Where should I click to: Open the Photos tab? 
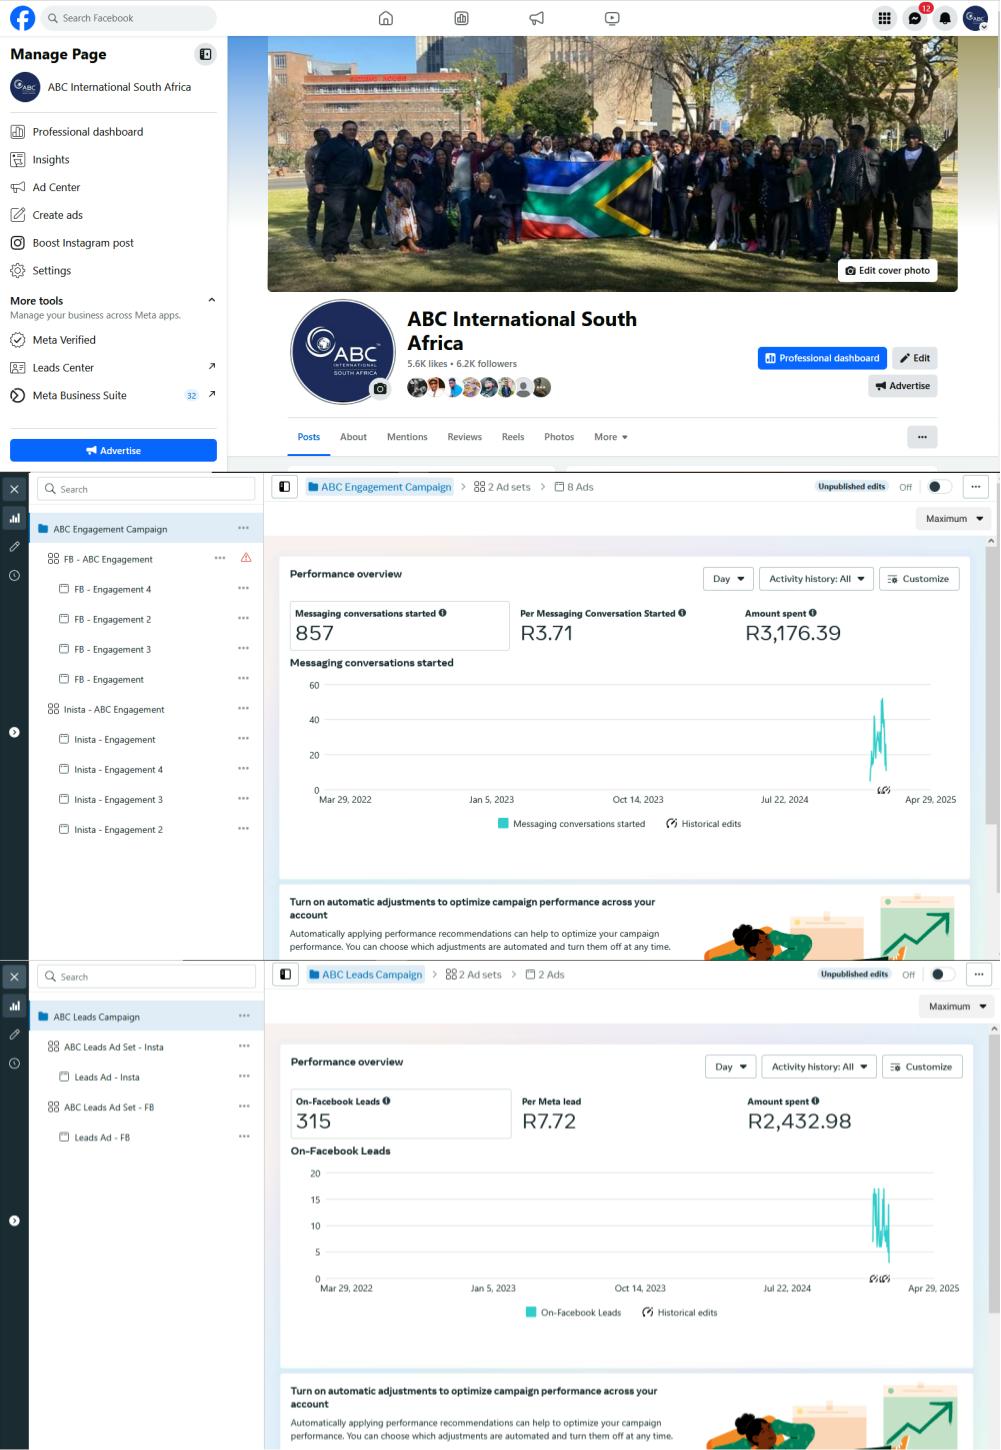coord(559,437)
